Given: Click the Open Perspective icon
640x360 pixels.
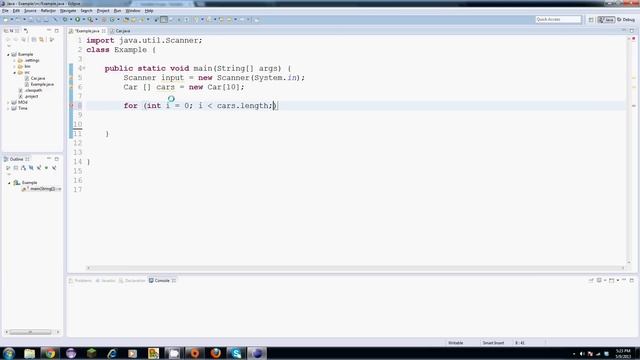Looking at the screenshot, I should [591, 19].
